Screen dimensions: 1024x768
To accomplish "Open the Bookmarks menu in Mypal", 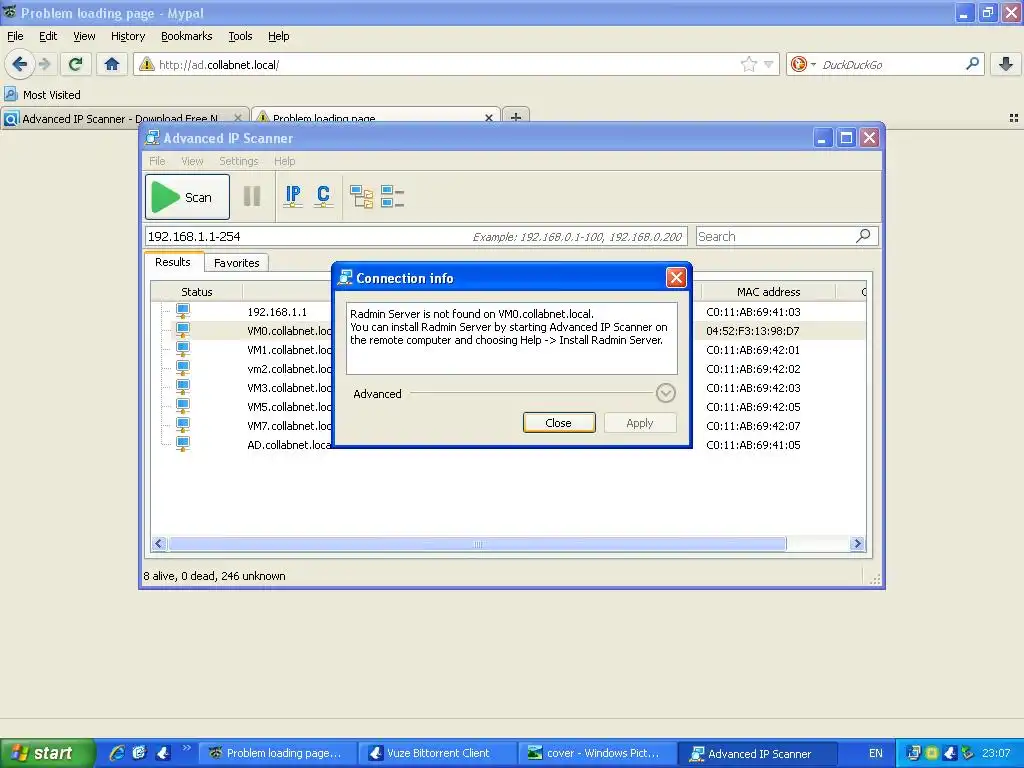I will click(x=187, y=36).
